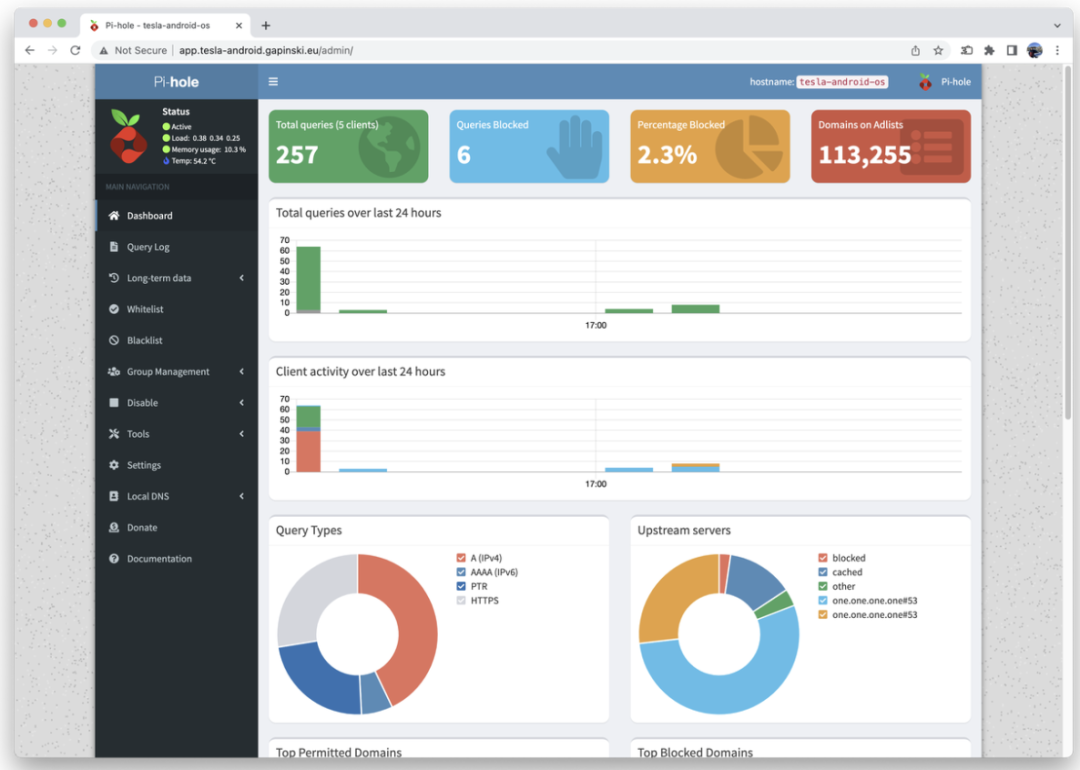Toggle the blue one.one.one.one#53 checkbox
Screen dimensions: 1080x770
[822, 601]
